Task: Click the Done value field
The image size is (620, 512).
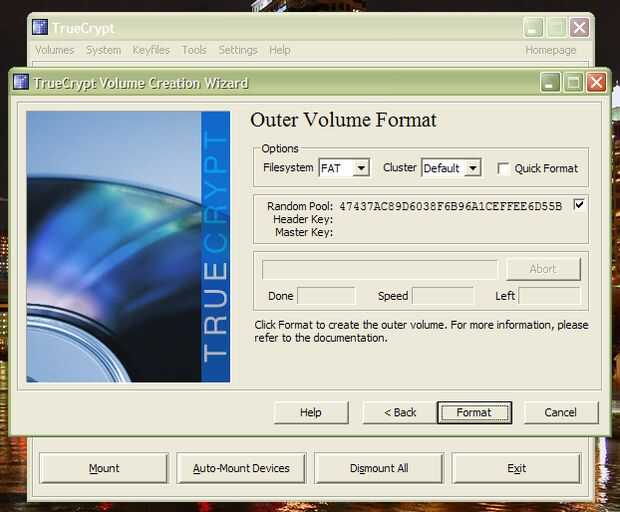Action: [x=326, y=296]
